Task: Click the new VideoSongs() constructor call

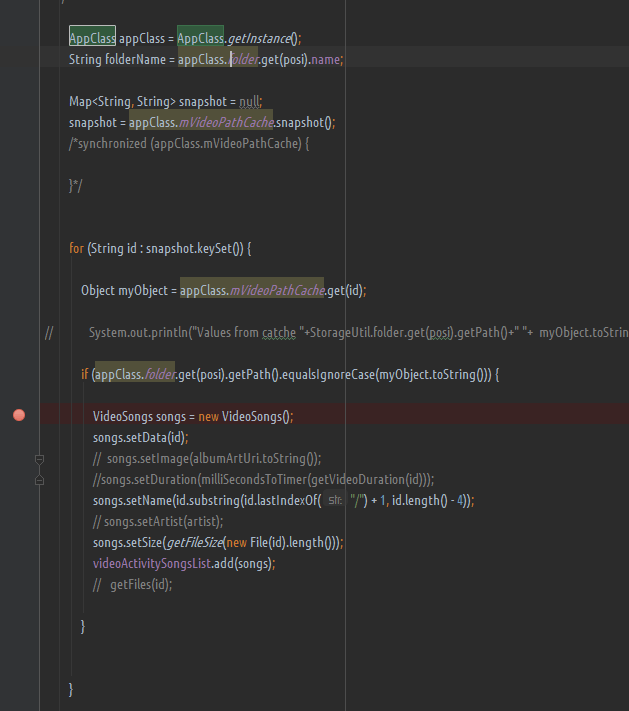Action: coord(245,416)
